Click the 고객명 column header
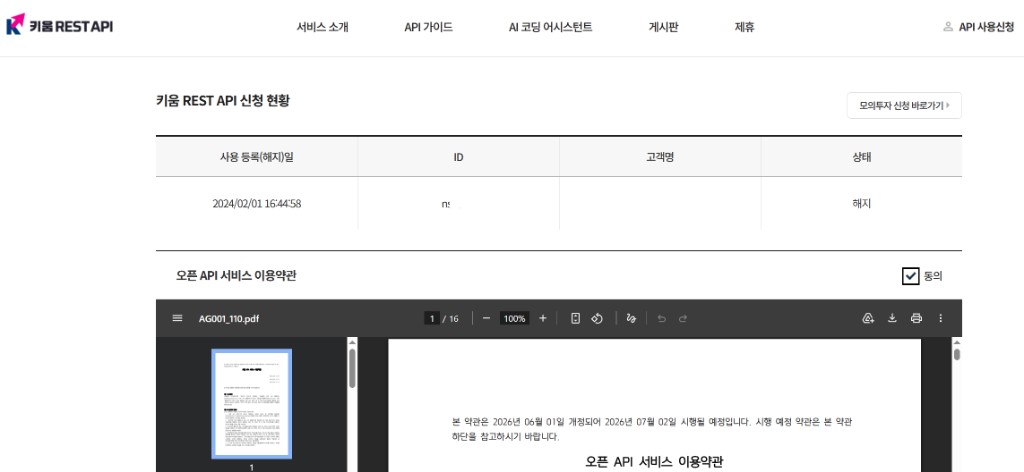 coord(660,157)
